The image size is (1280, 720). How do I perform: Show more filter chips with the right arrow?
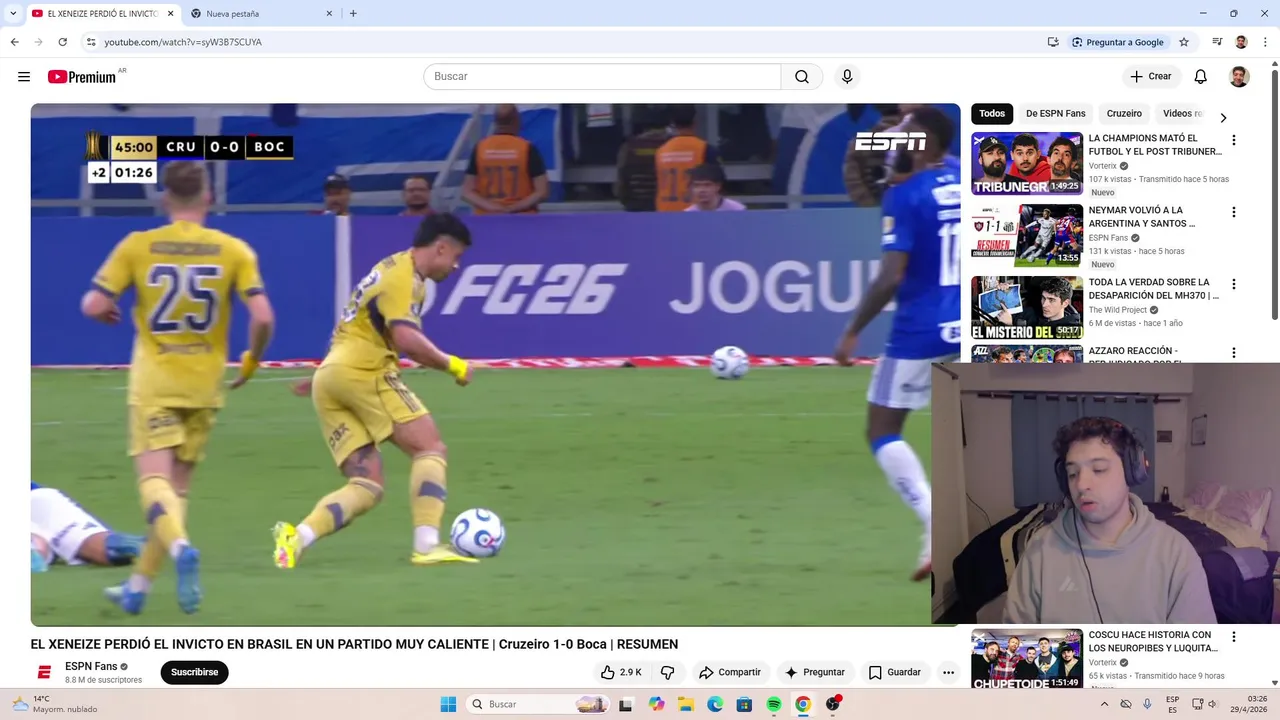pos(1222,117)
